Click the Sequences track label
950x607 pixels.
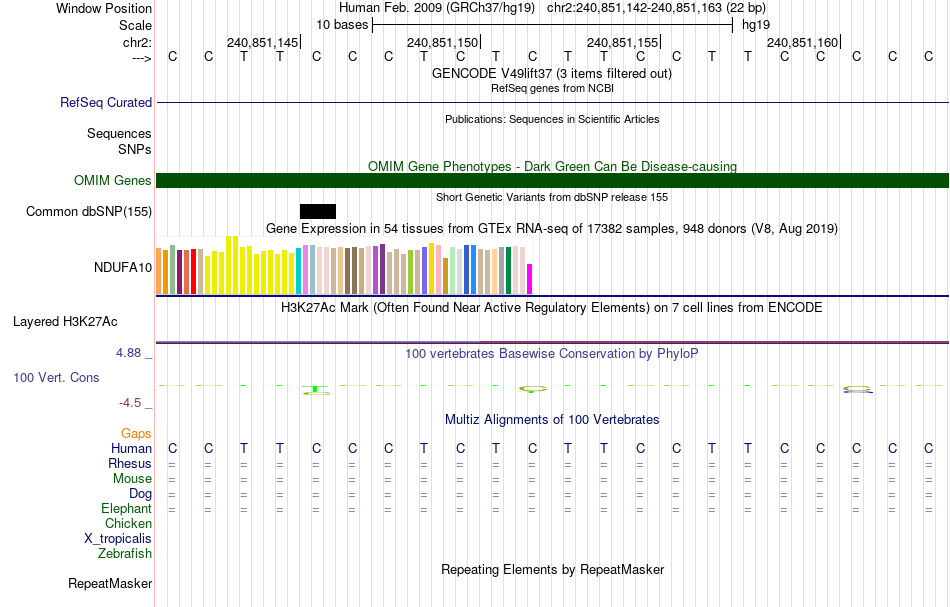click(119, 133)
